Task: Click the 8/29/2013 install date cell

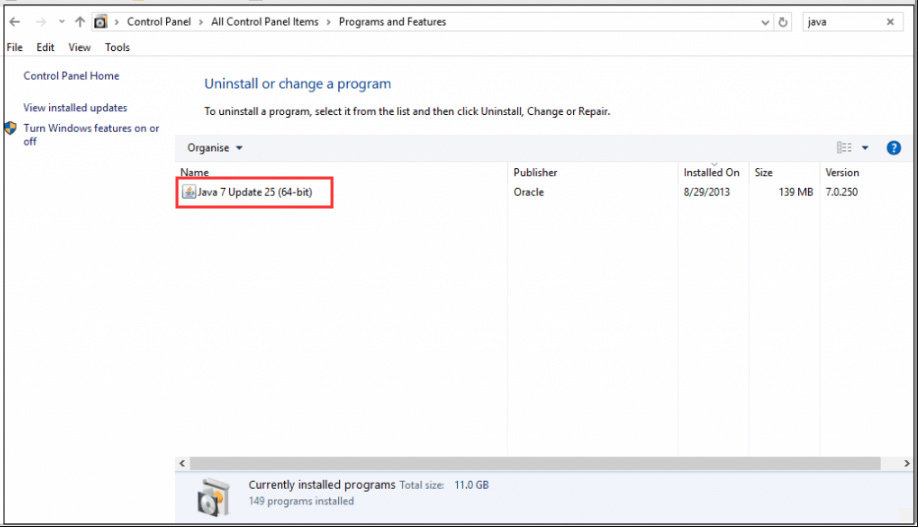Action: 707,192
